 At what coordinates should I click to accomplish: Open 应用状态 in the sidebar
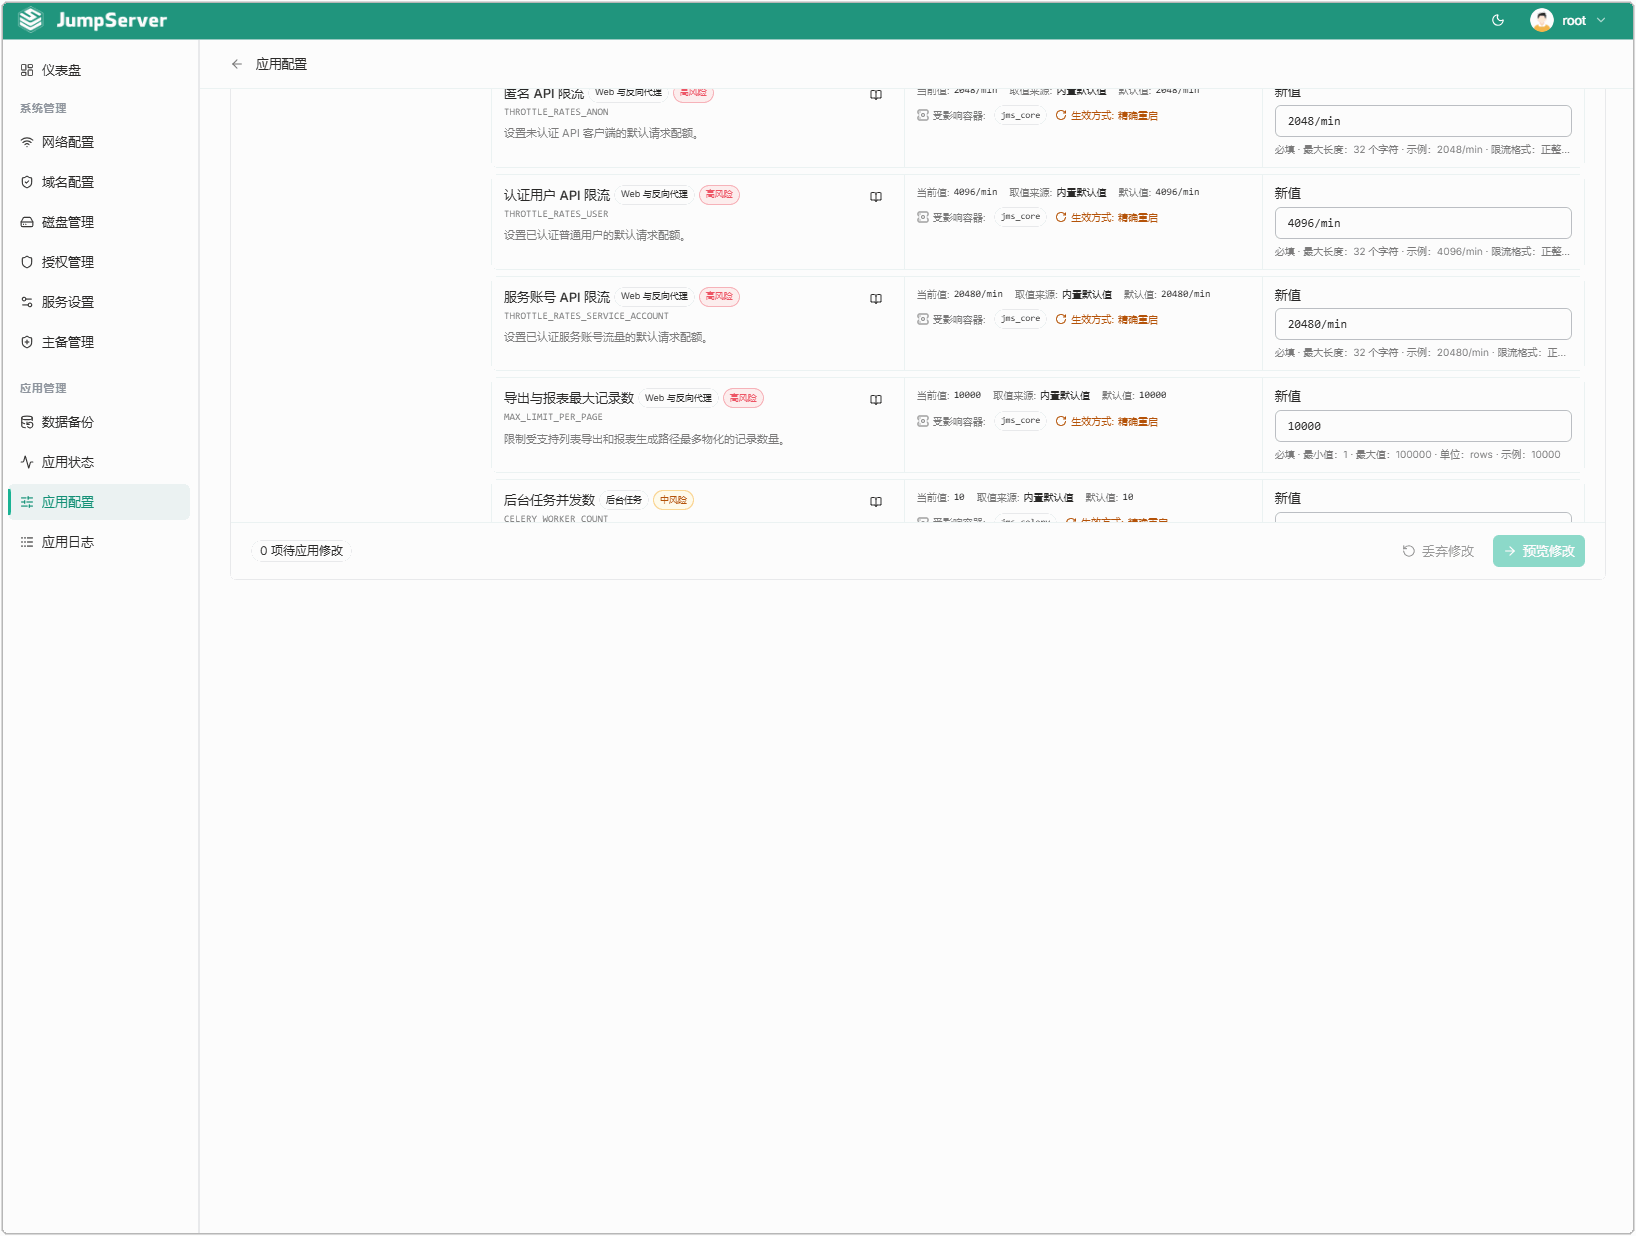99,462
